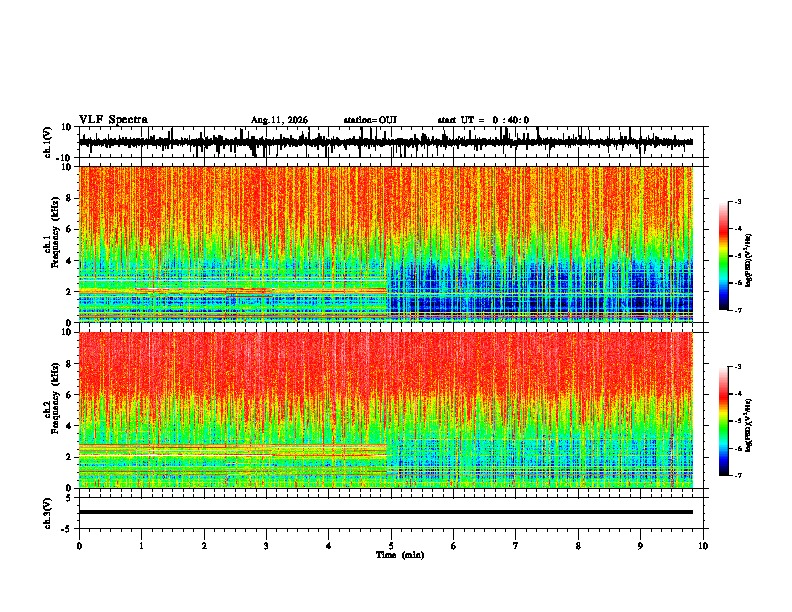Click the '-5' label of ch.1 colorbar
This screenshot has width=792, height=612.
(738, 256)
